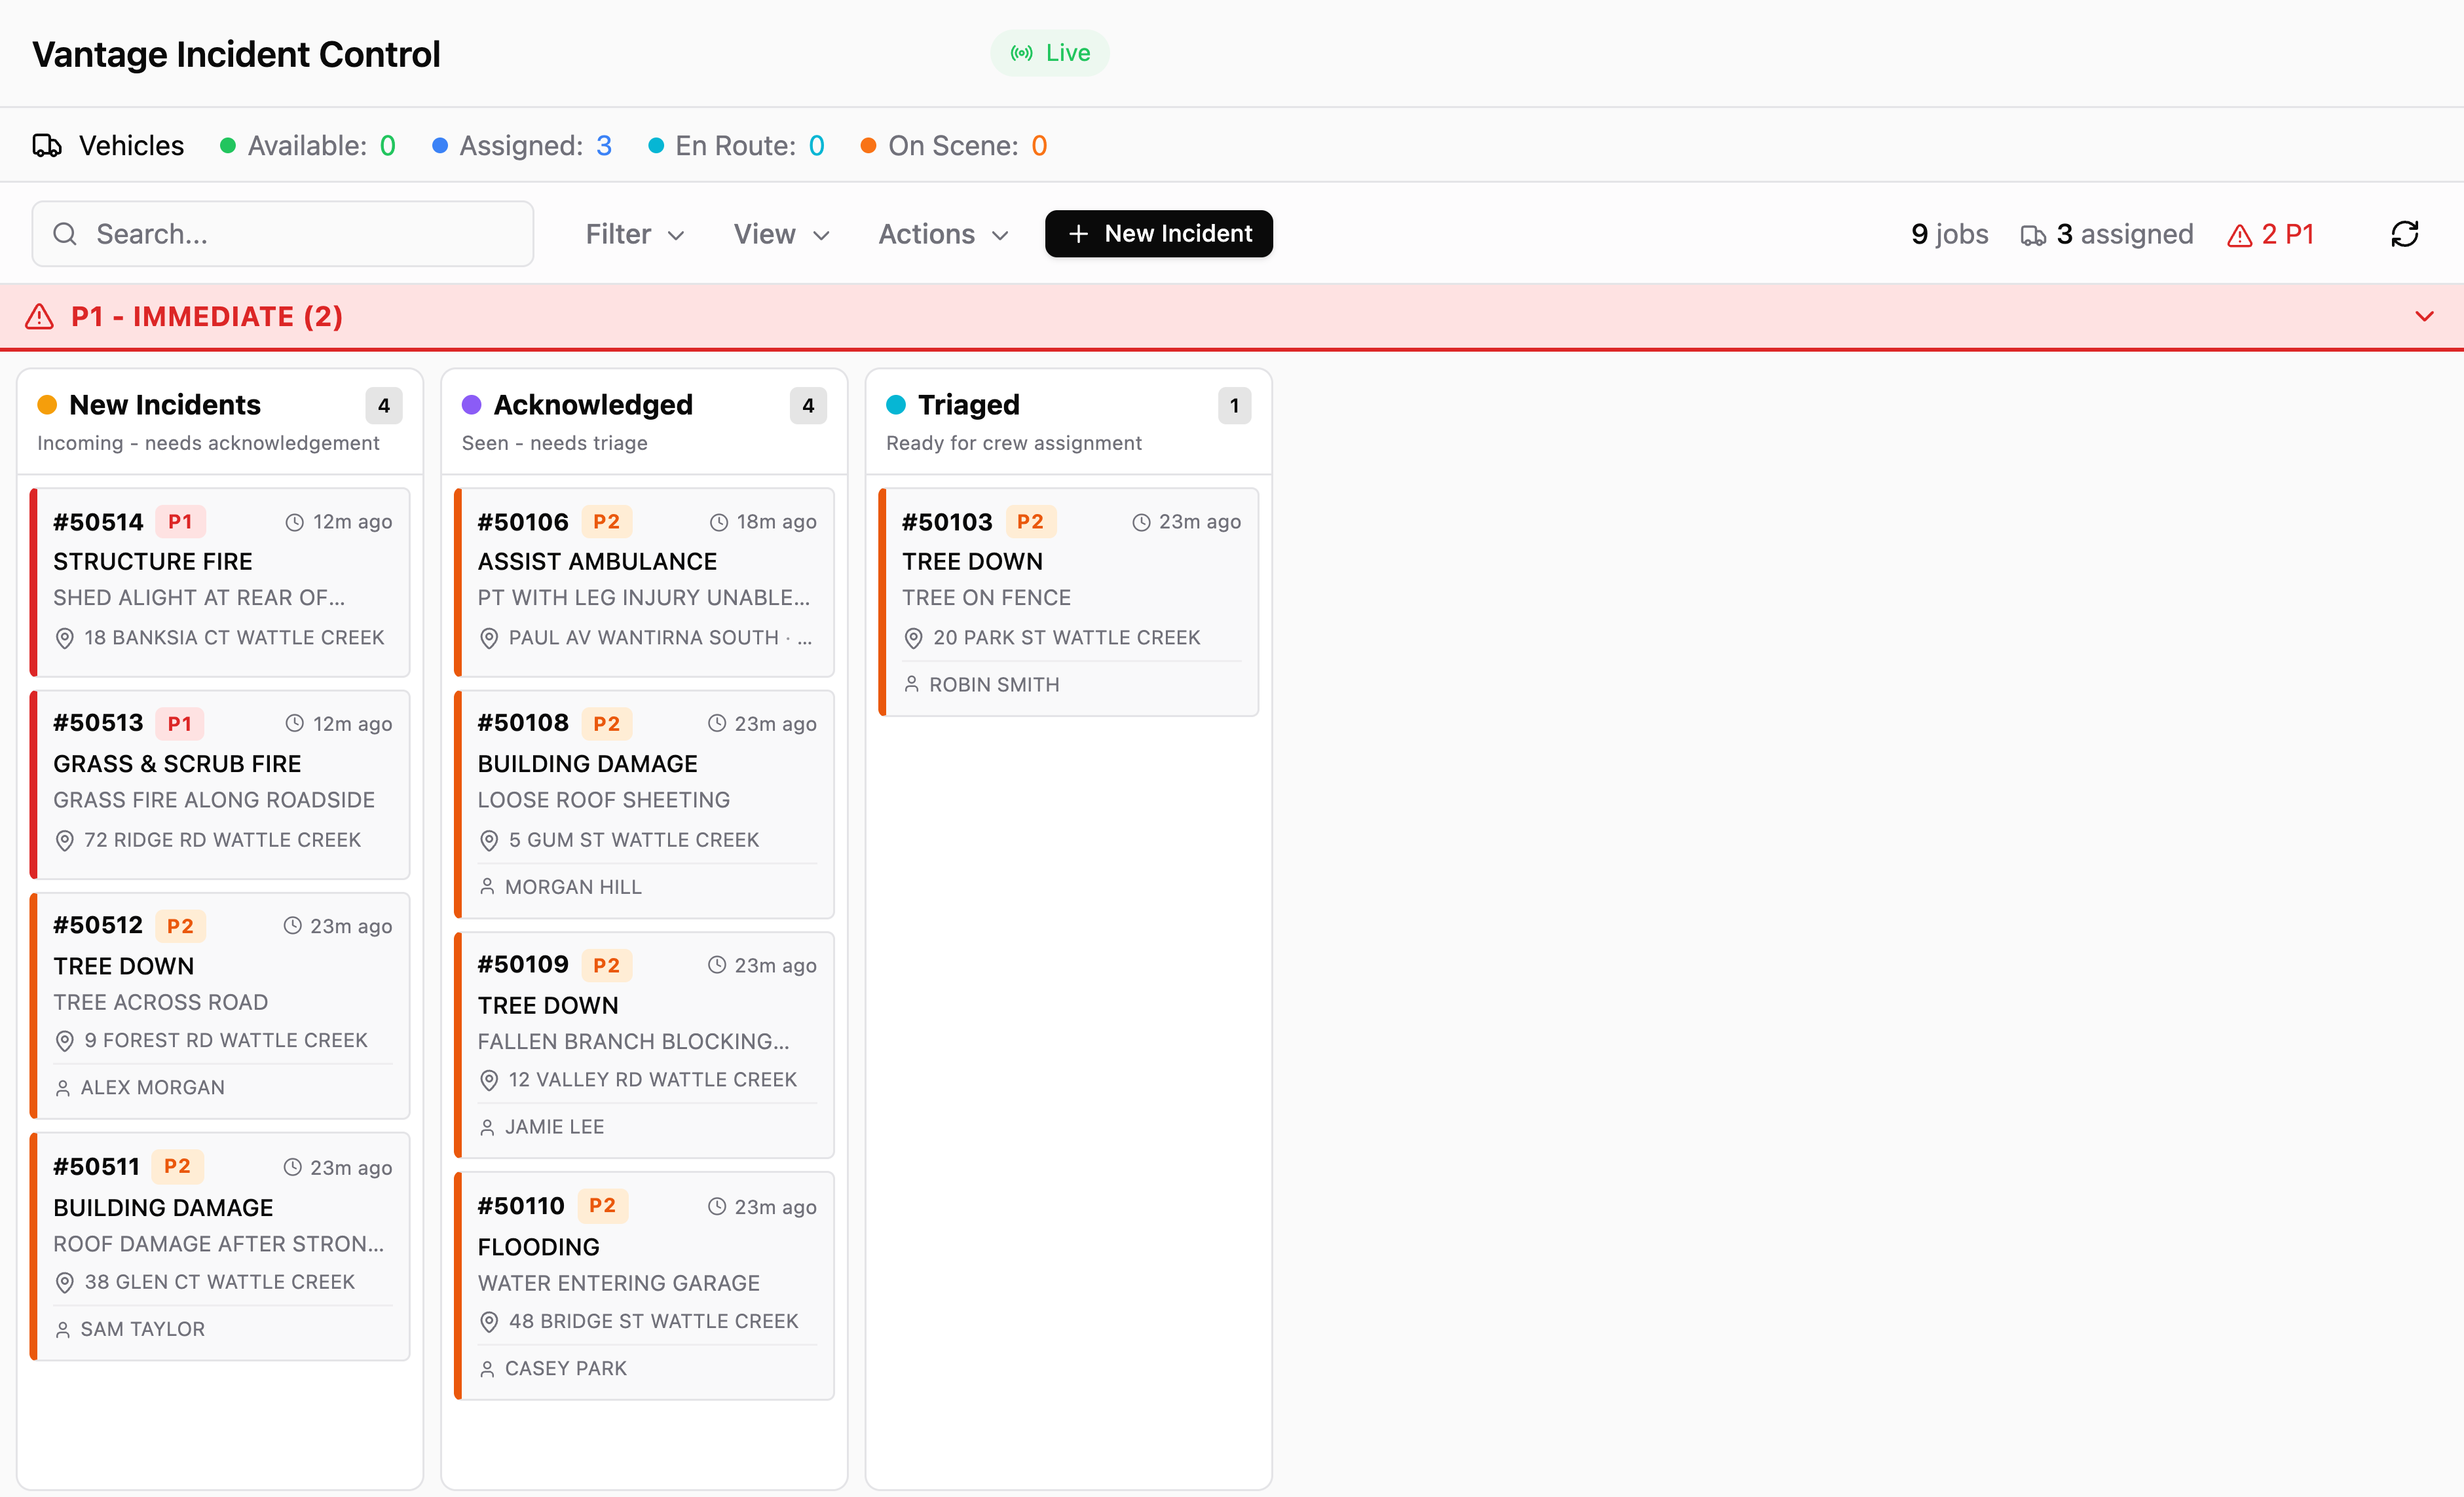The width and height of the screenshot is (2464, 1497).
Task: Click the location pin for 18 Banksia Ct
Action: 65,638
